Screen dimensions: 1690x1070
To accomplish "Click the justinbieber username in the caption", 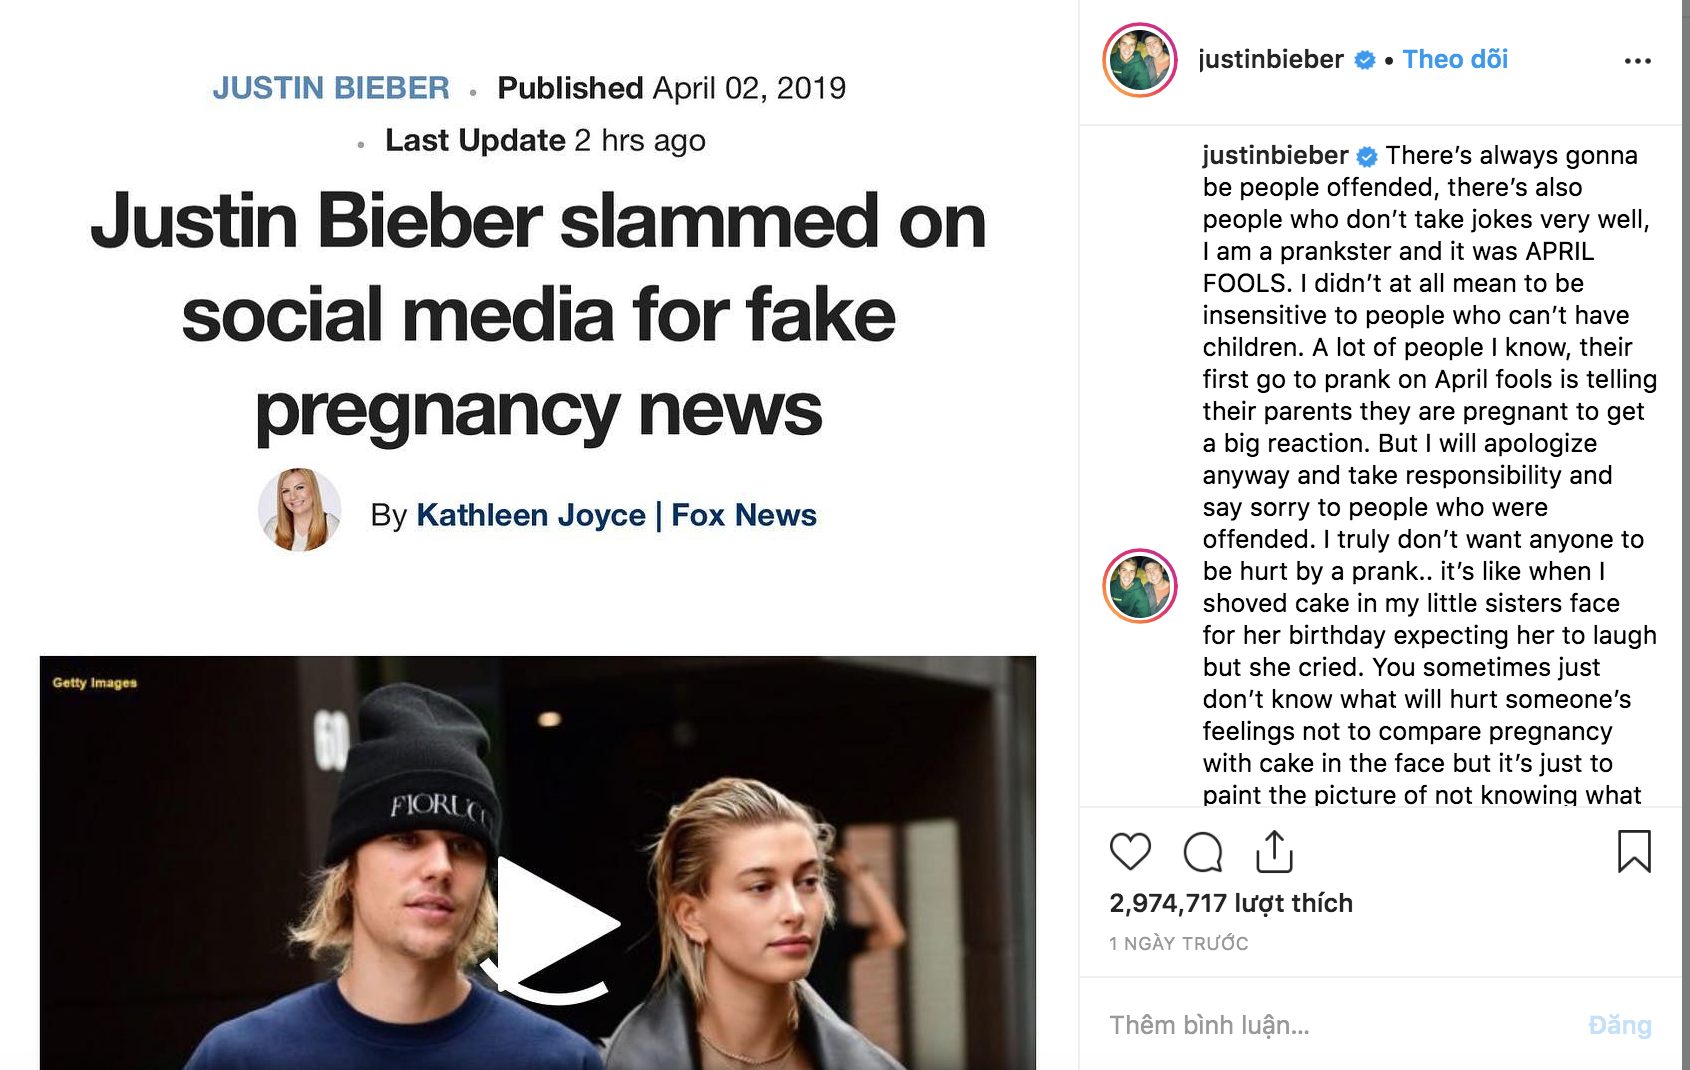I will [x=1275, y=156].
